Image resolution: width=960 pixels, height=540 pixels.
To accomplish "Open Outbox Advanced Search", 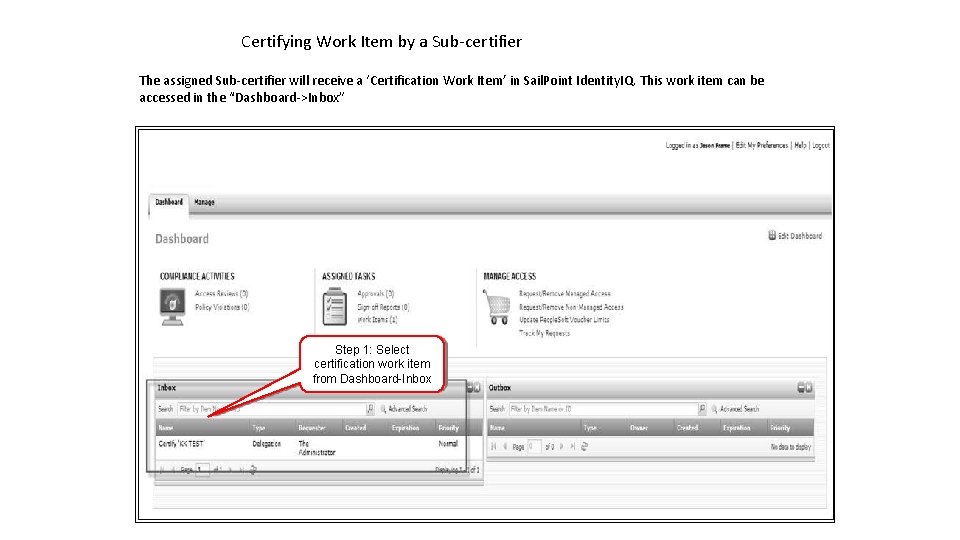I will coord(736,409).
